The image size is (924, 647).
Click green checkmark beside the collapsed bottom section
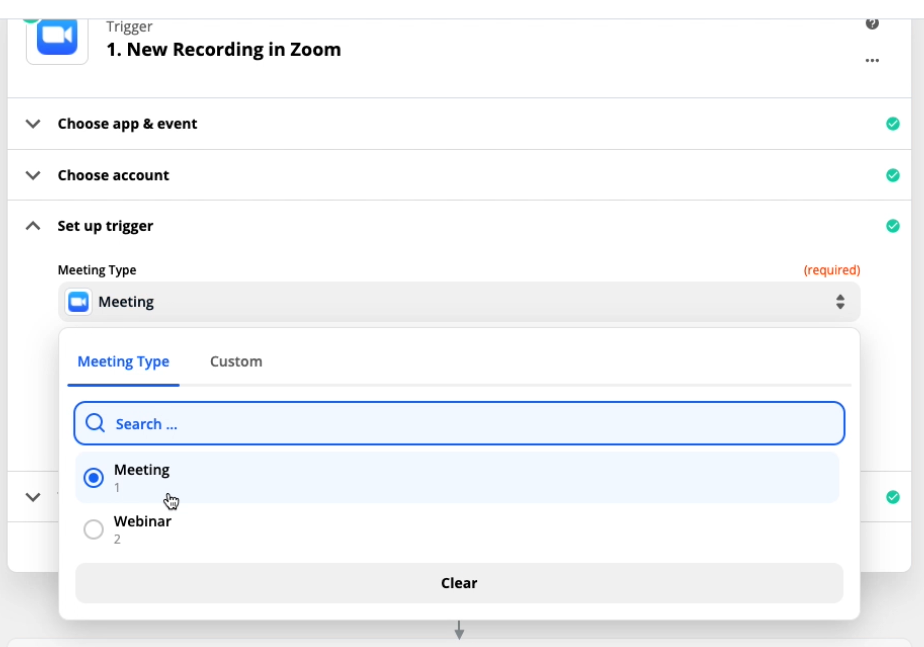point(893,497)
